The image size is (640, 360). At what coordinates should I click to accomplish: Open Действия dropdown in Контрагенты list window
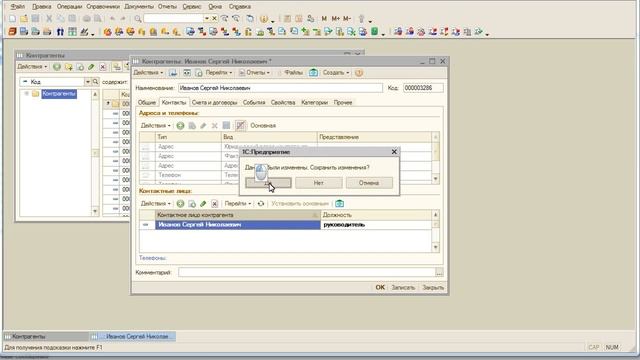tap(32, 67)
